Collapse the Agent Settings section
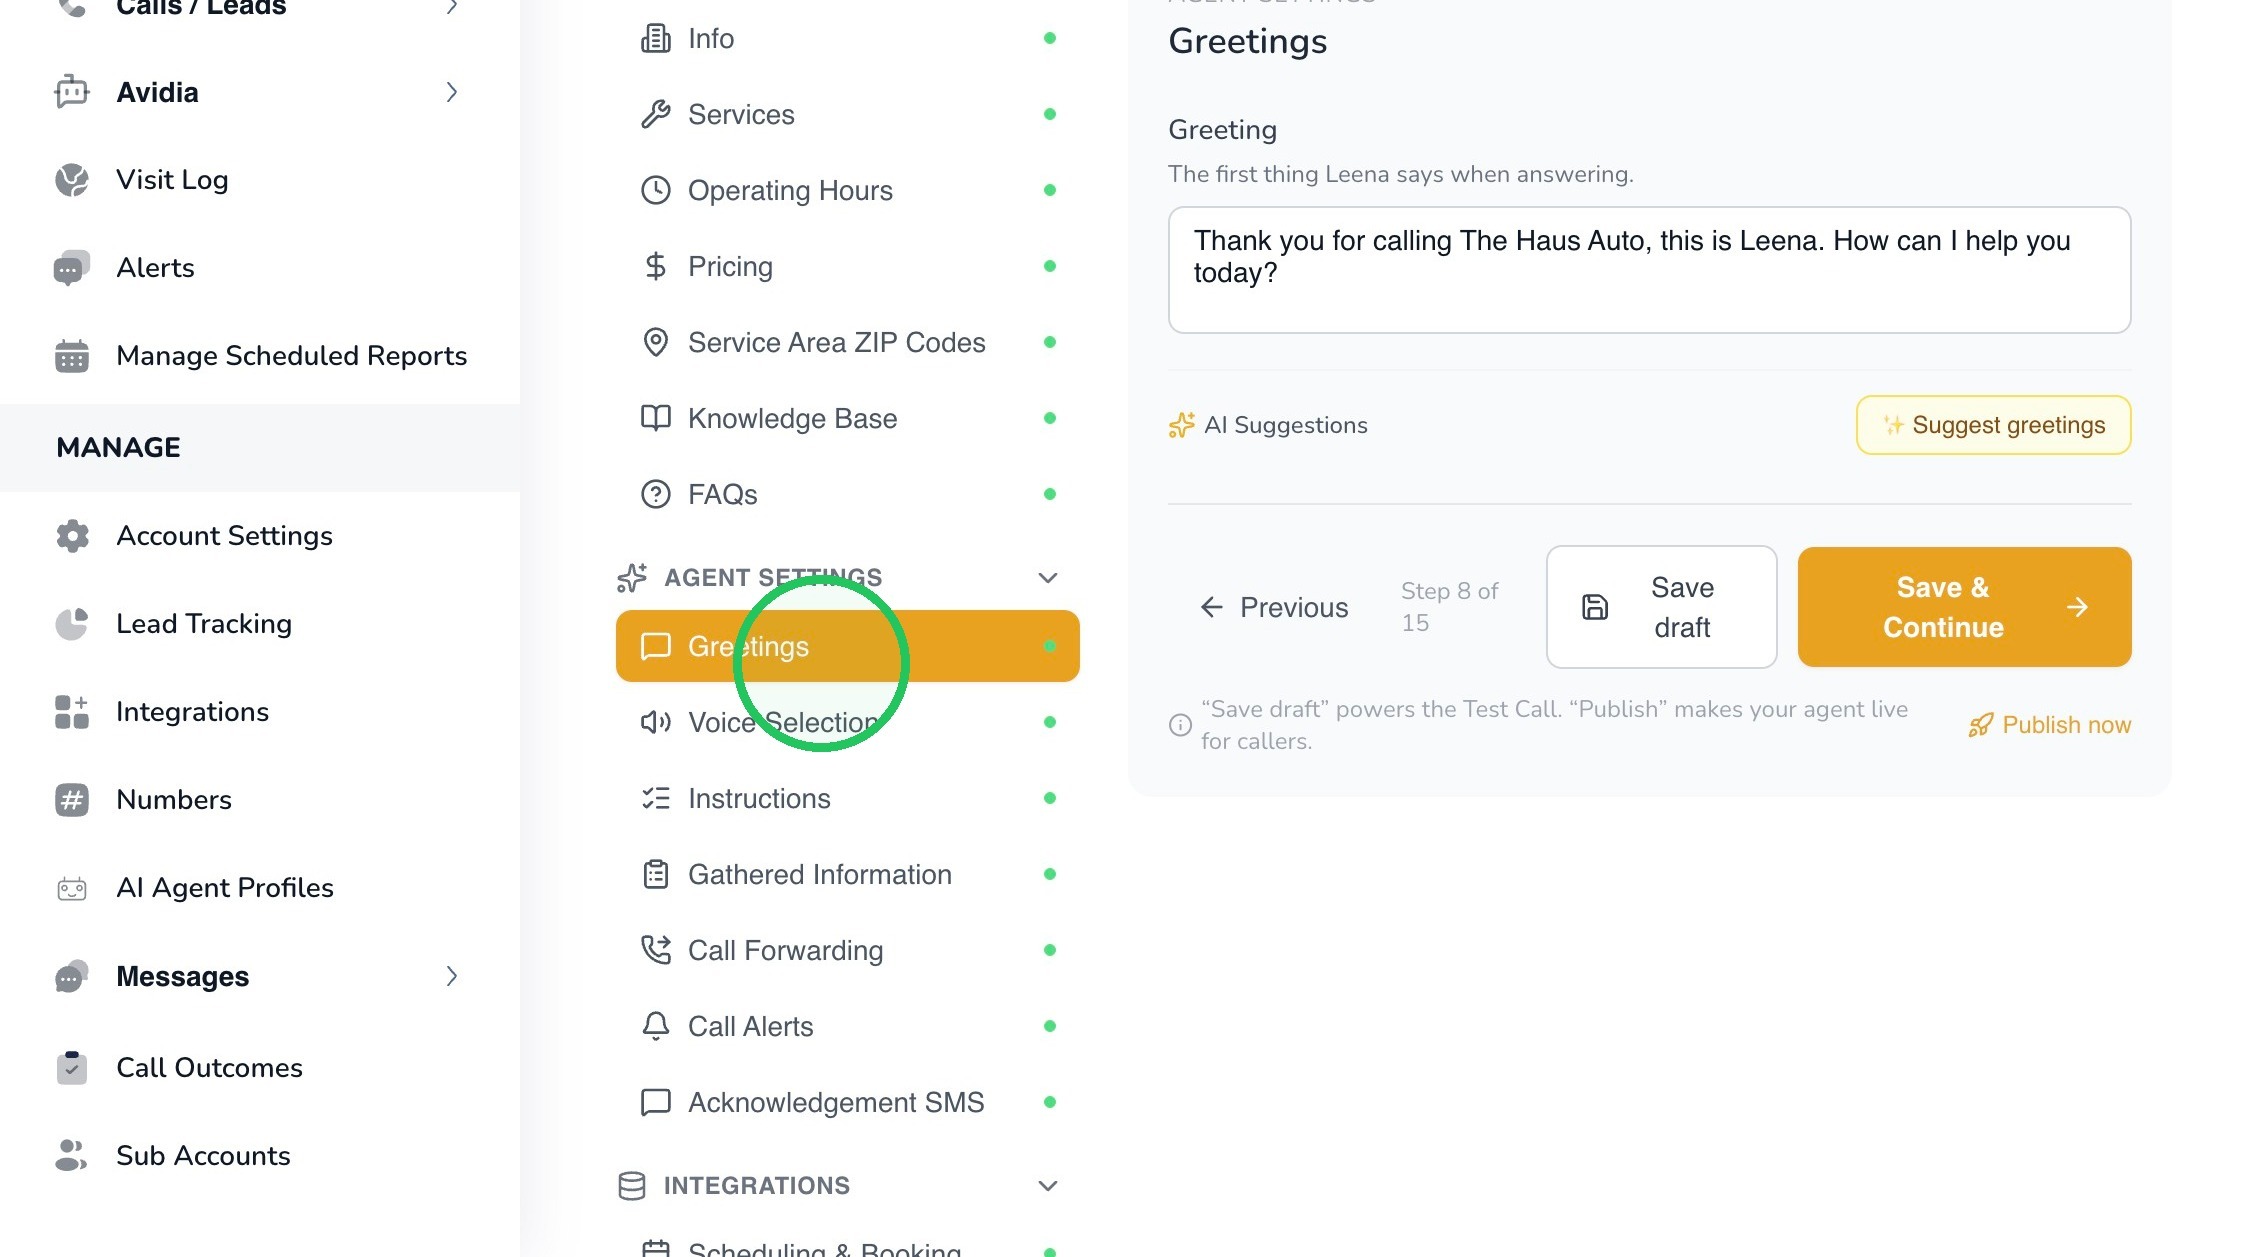The image size is (2252, 1257). click(1048, 578)
